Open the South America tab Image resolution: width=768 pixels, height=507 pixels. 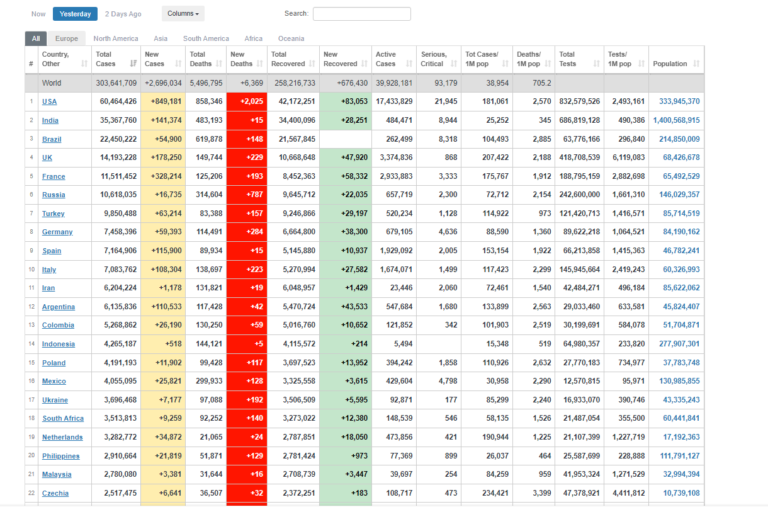tap(206, 38)
